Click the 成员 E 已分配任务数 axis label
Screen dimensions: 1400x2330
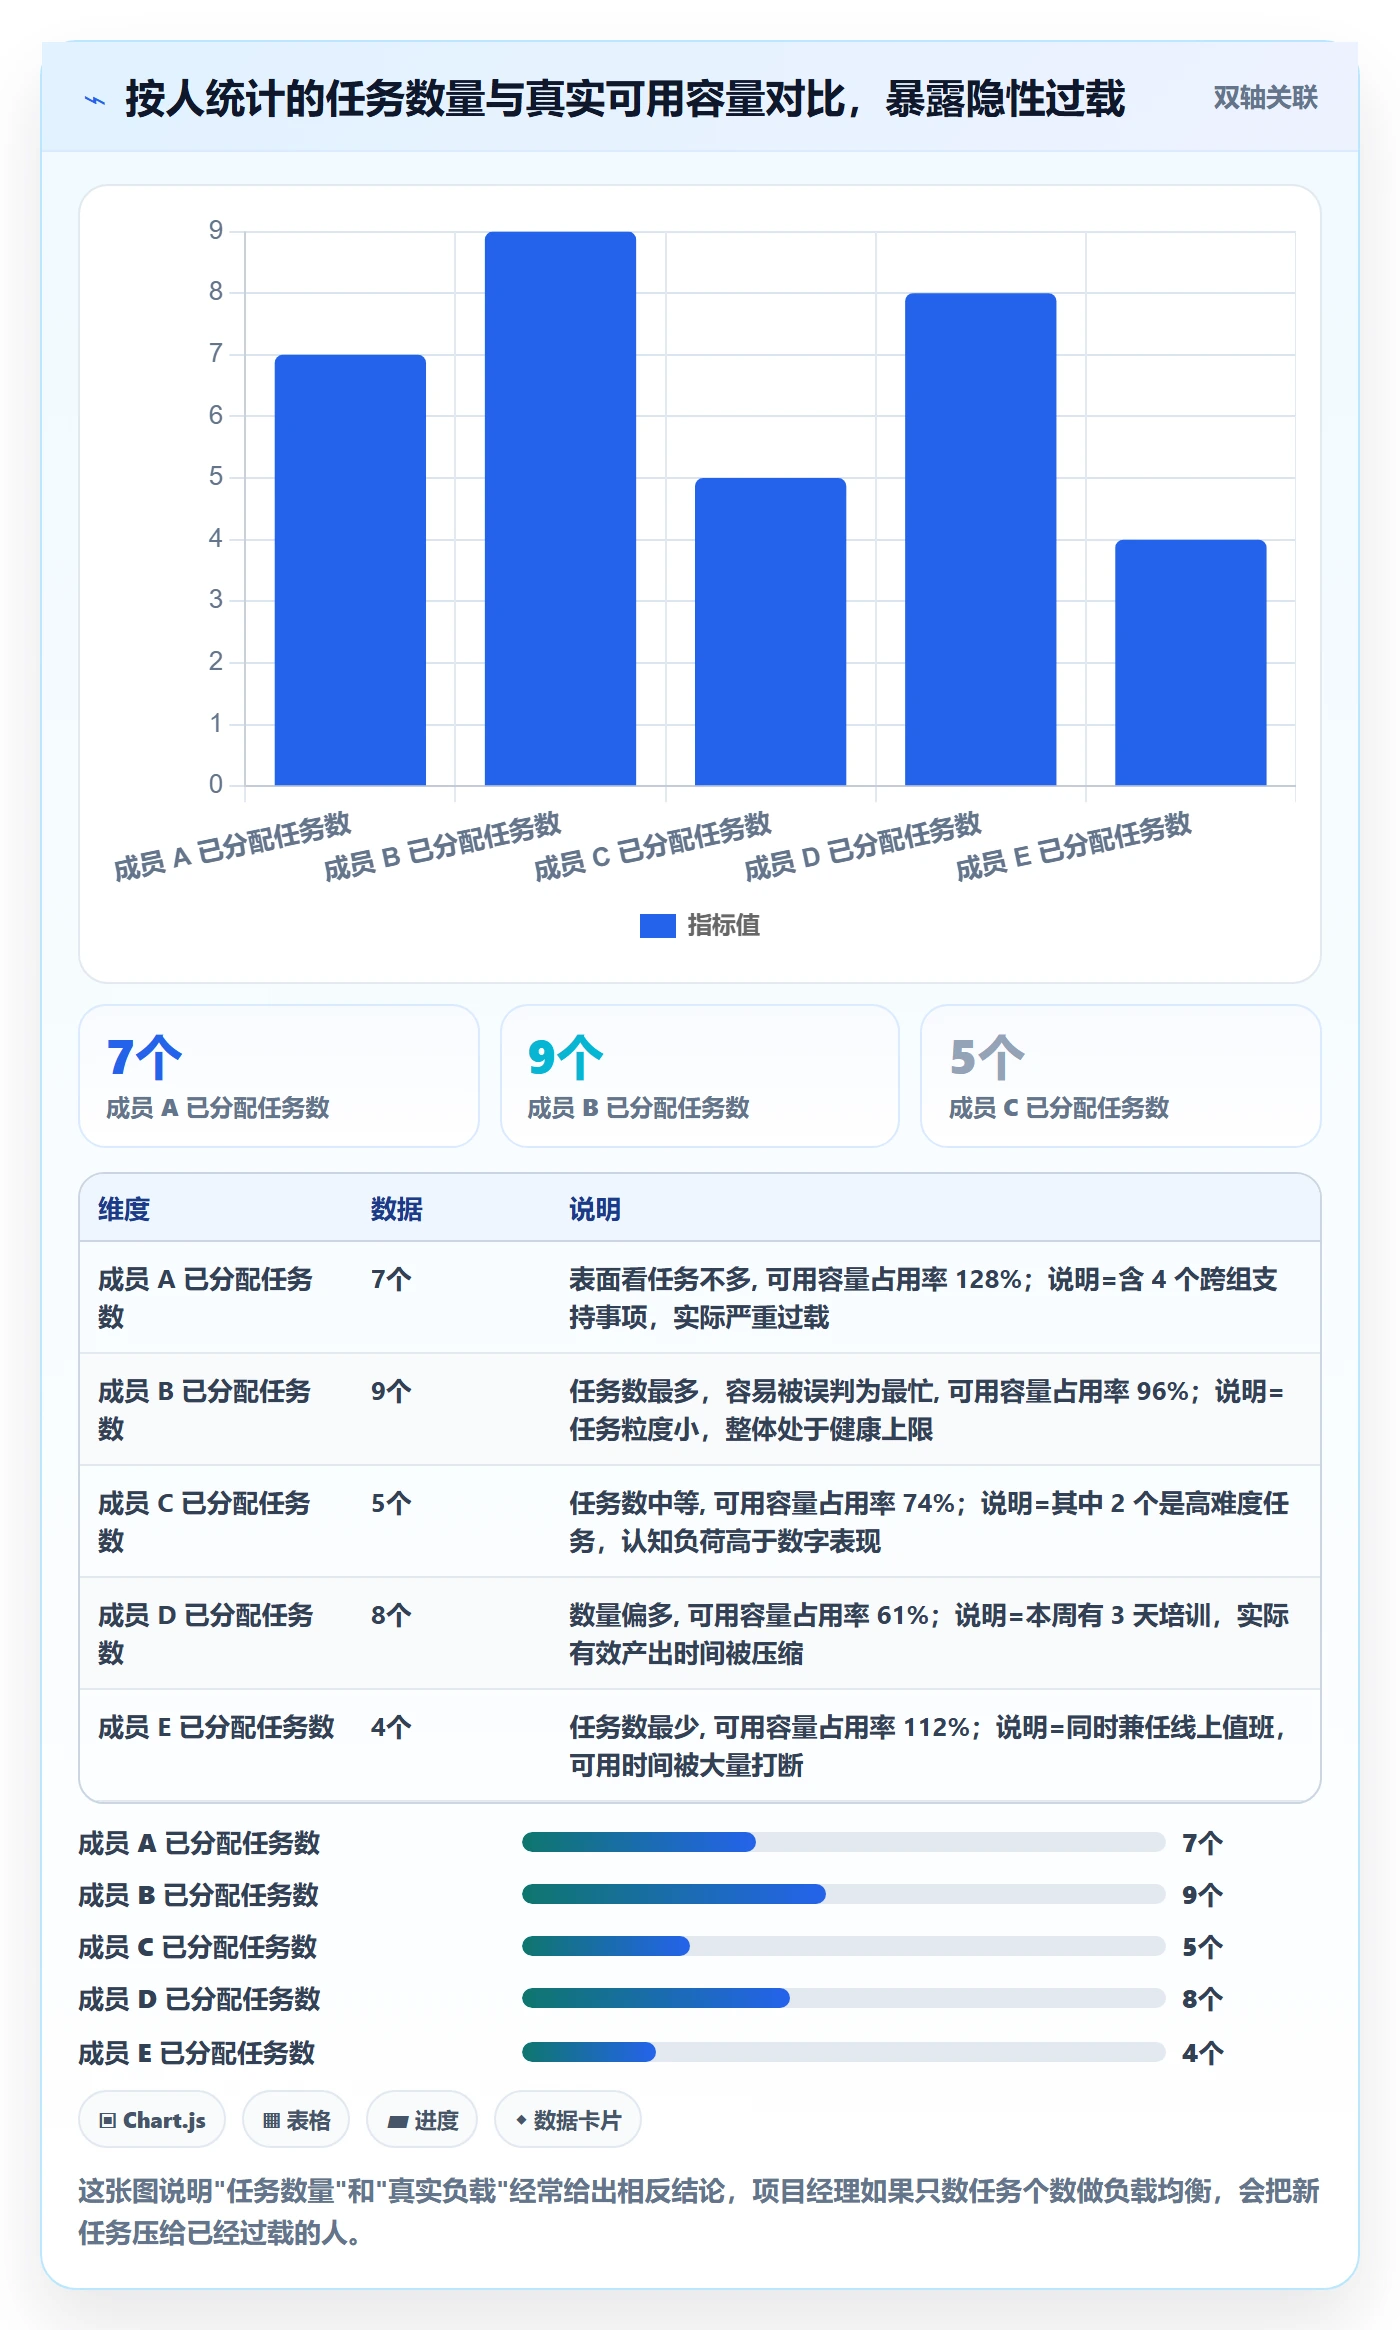click(x=1073, y=846)
